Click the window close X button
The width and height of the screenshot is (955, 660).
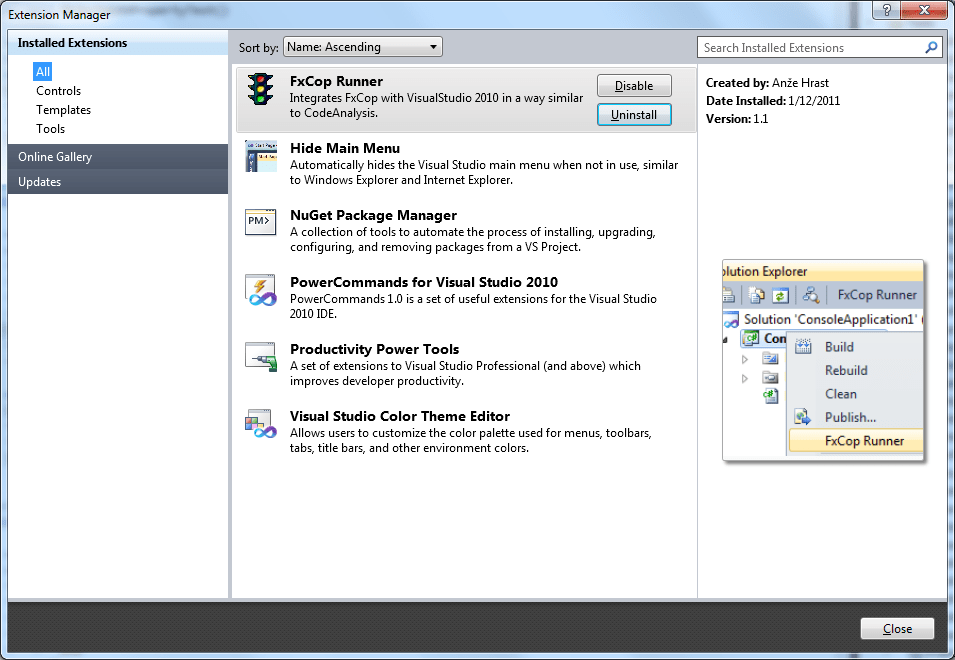pyautogui.click(x=923, y=10)
